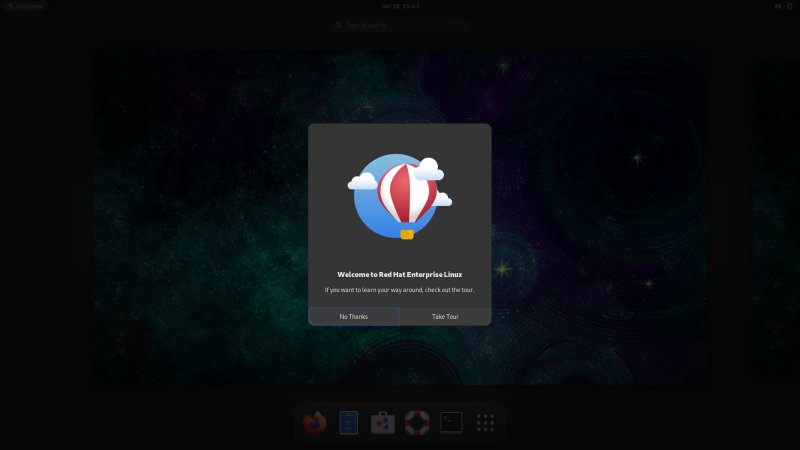Click the hot air balloon illustration
The width and height of the screenshot is (800, 450).
coord(400,197)
